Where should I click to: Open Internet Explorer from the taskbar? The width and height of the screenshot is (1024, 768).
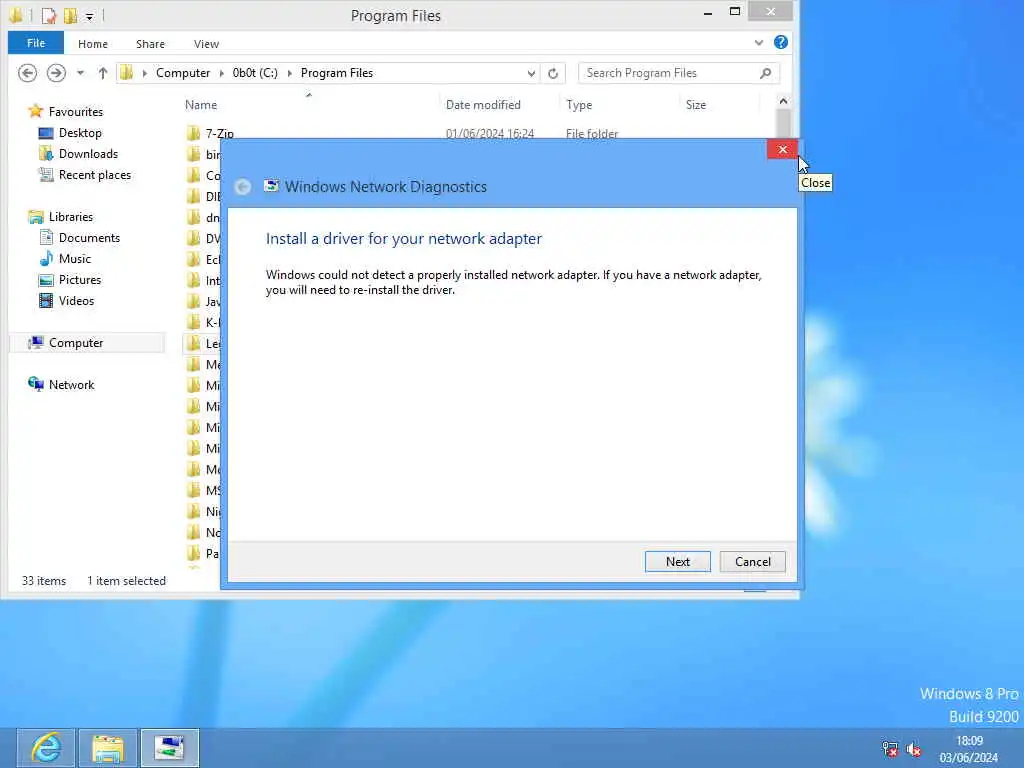click(x=46, y=748)
